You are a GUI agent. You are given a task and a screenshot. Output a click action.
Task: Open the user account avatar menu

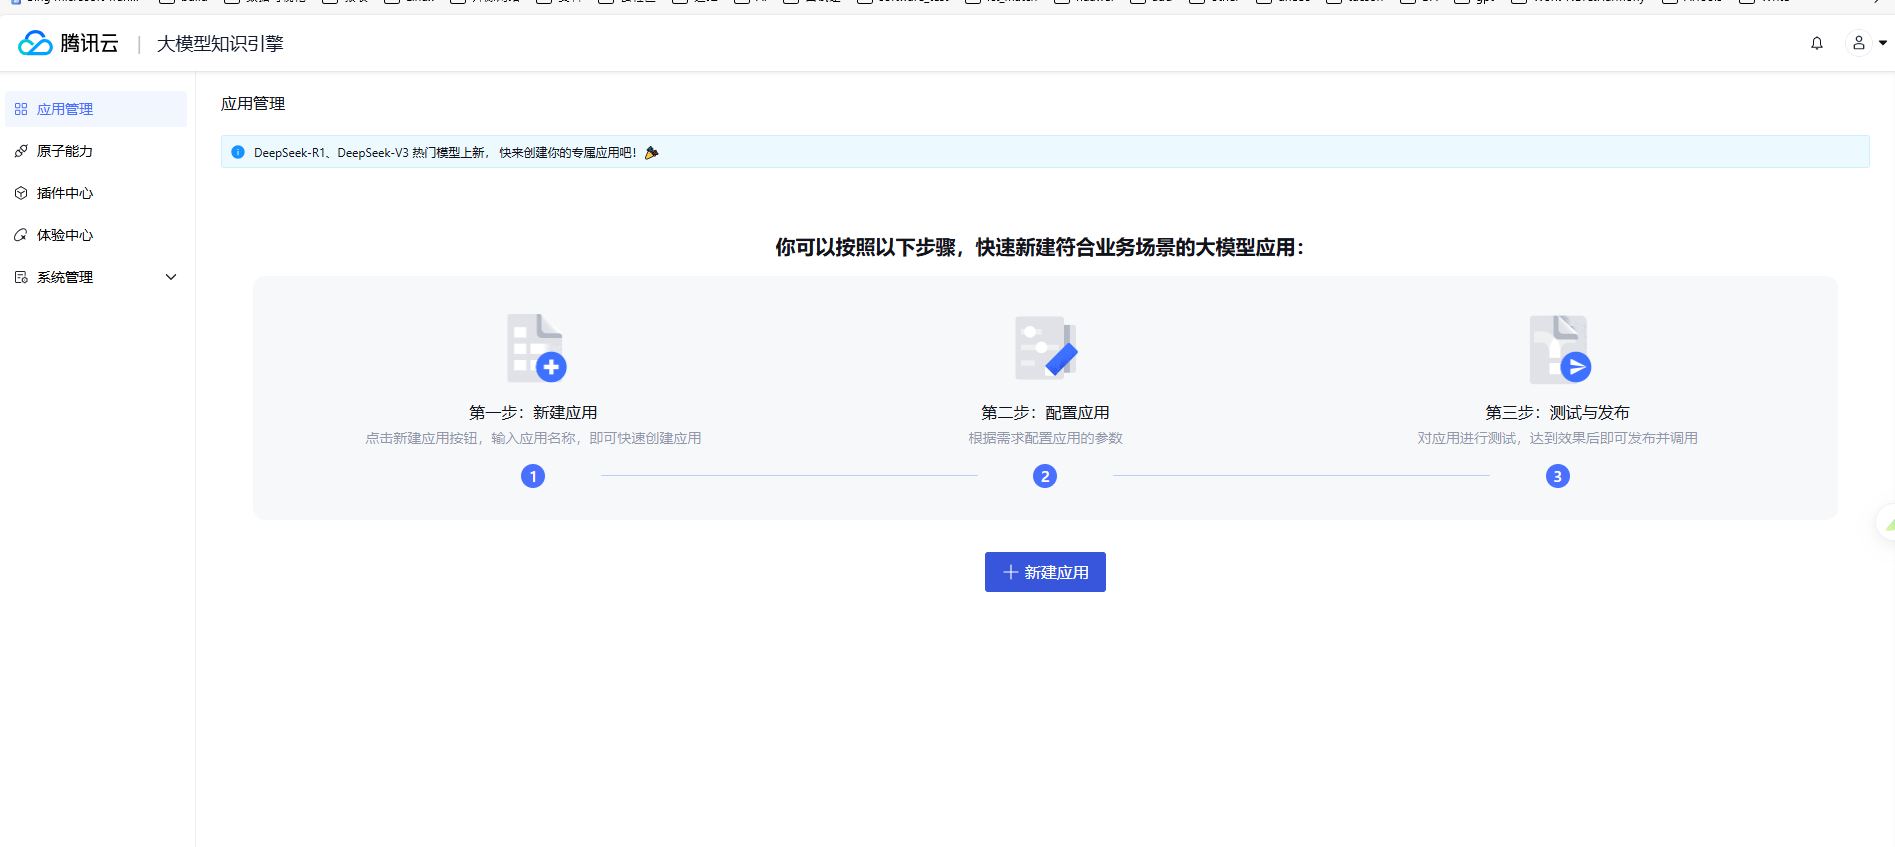point(1858,43)
